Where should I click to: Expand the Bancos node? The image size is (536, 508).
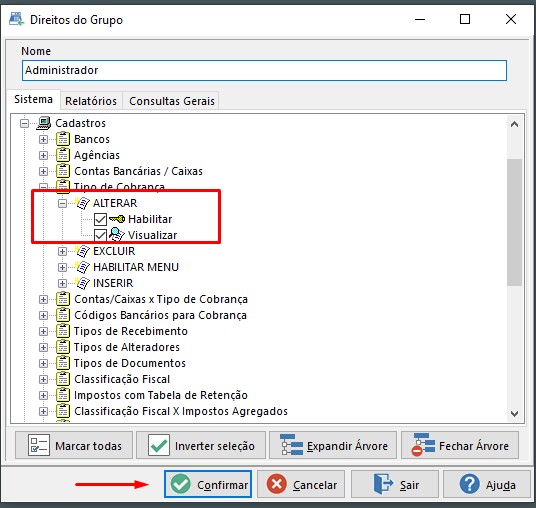[43, 139]
